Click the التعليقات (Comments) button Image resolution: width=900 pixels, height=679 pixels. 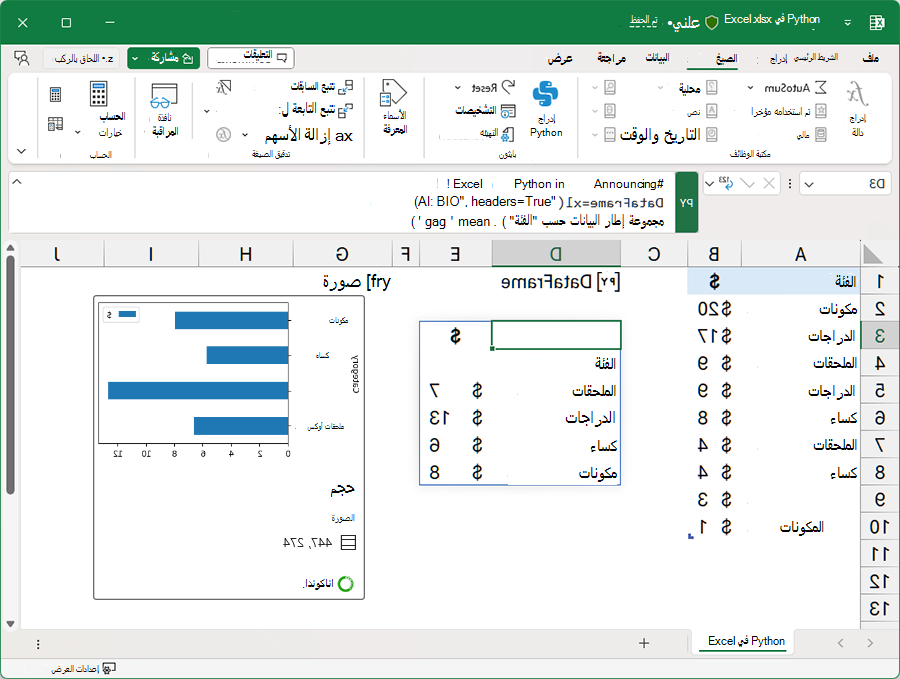coord(251,57)
